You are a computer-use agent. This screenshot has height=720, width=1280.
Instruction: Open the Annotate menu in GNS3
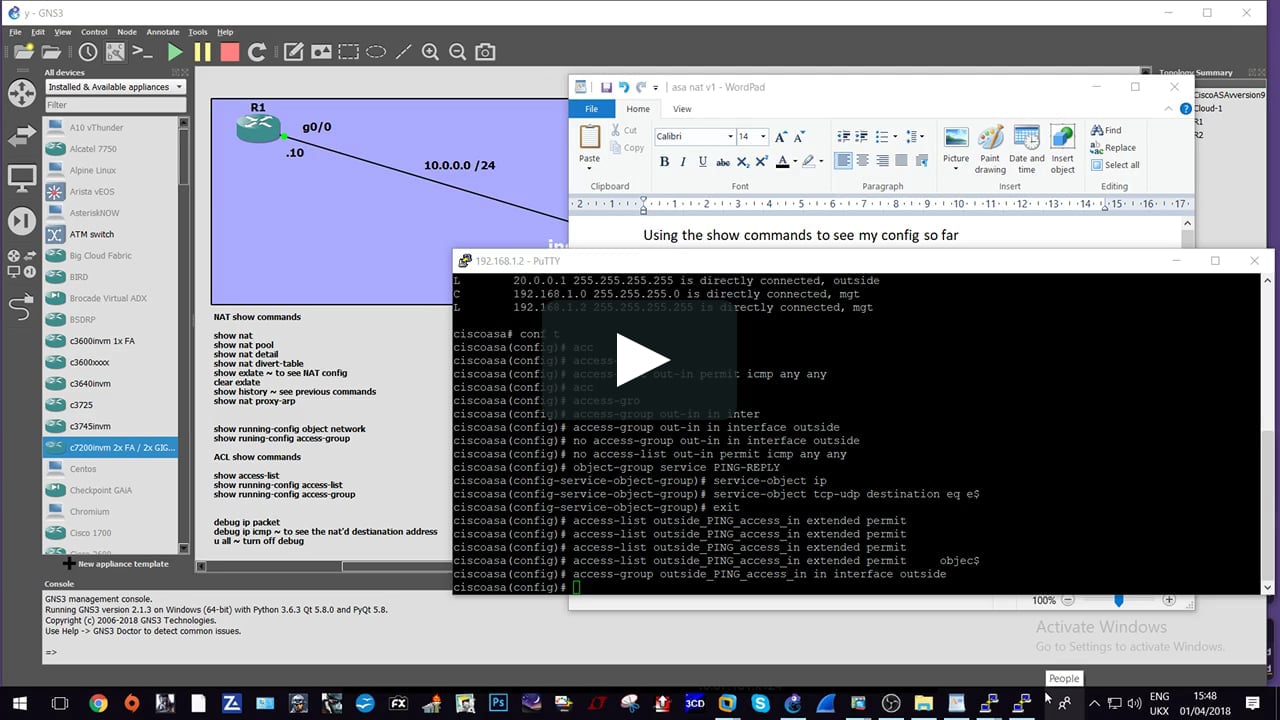point(163,32)
